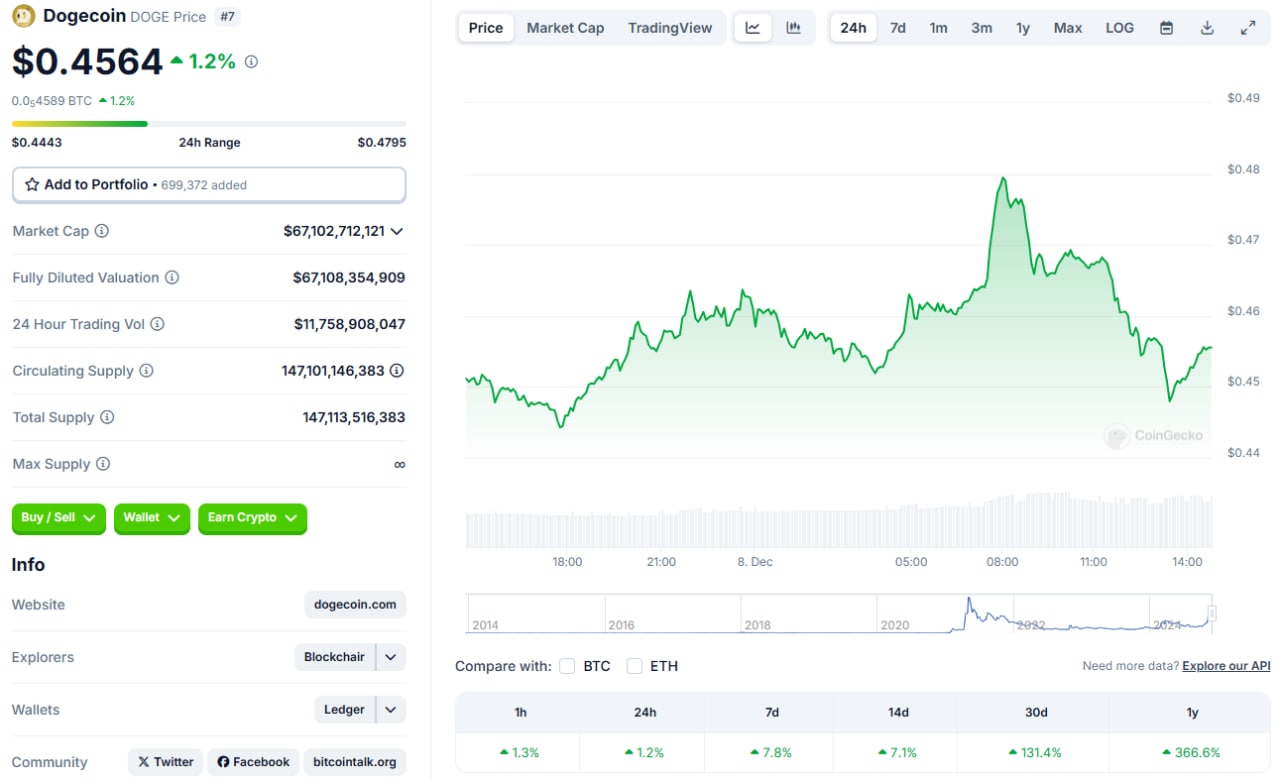Viewport: 1280px width, 779px height.
Task: Open Max Supply info icon
Action: [x=103, y=464]
